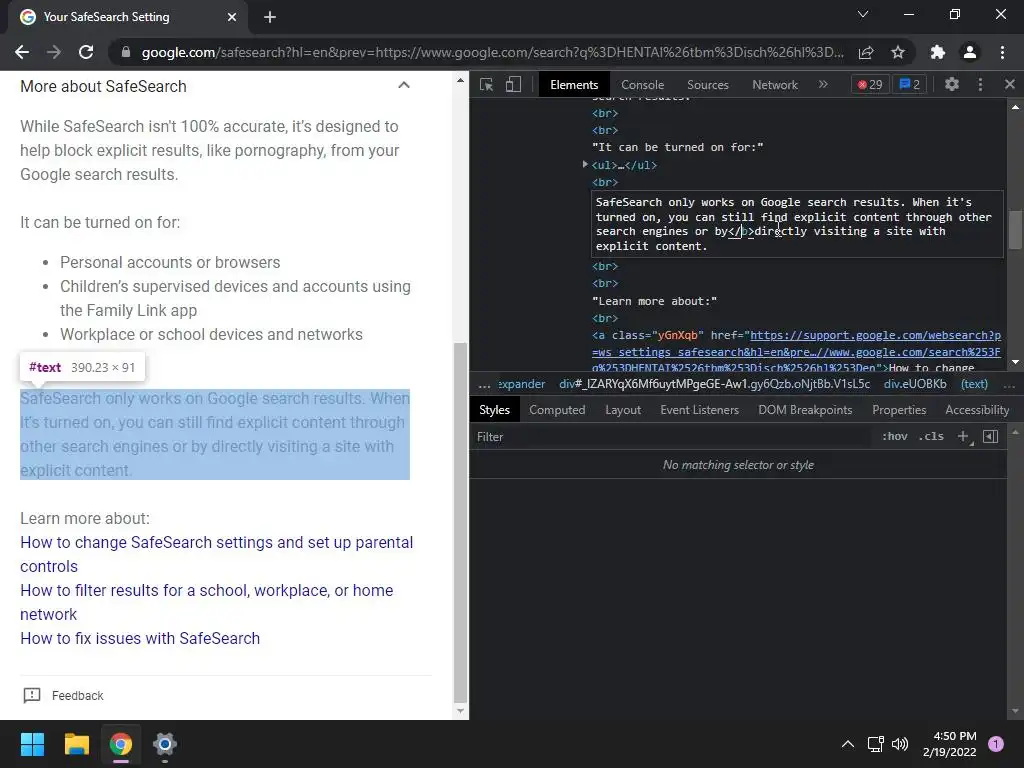The image size is (1024, 768).
Task: Open the Network tab
Action: click(775, 85)
